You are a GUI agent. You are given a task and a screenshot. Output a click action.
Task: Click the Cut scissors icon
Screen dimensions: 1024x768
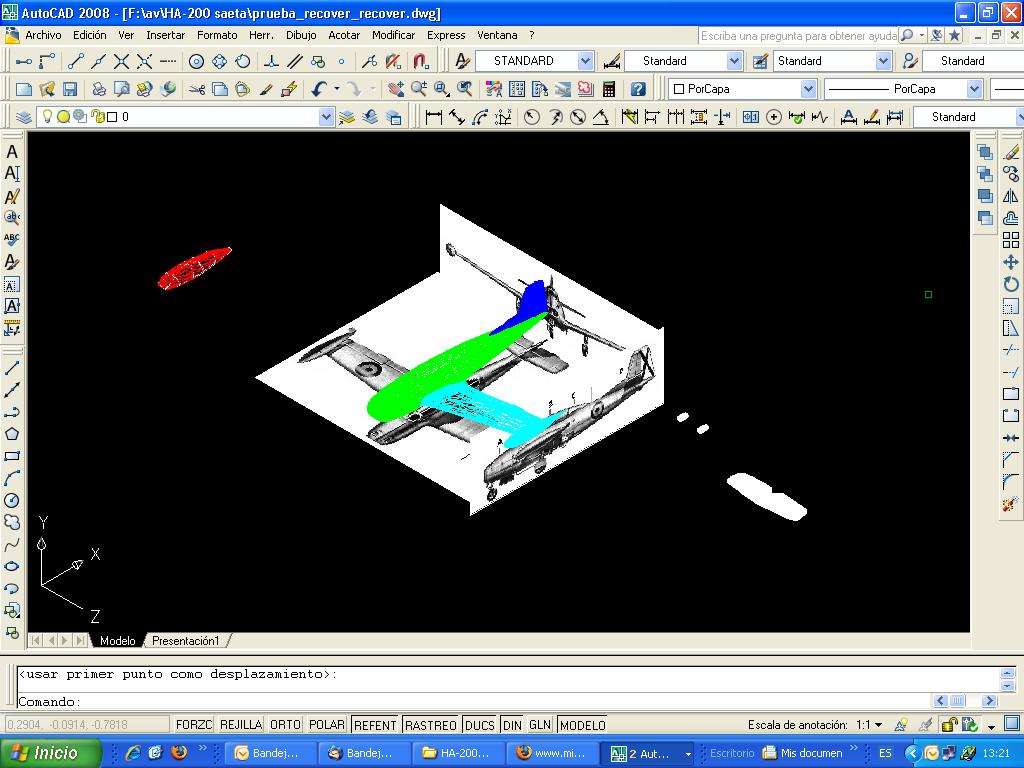pos(196,89)
